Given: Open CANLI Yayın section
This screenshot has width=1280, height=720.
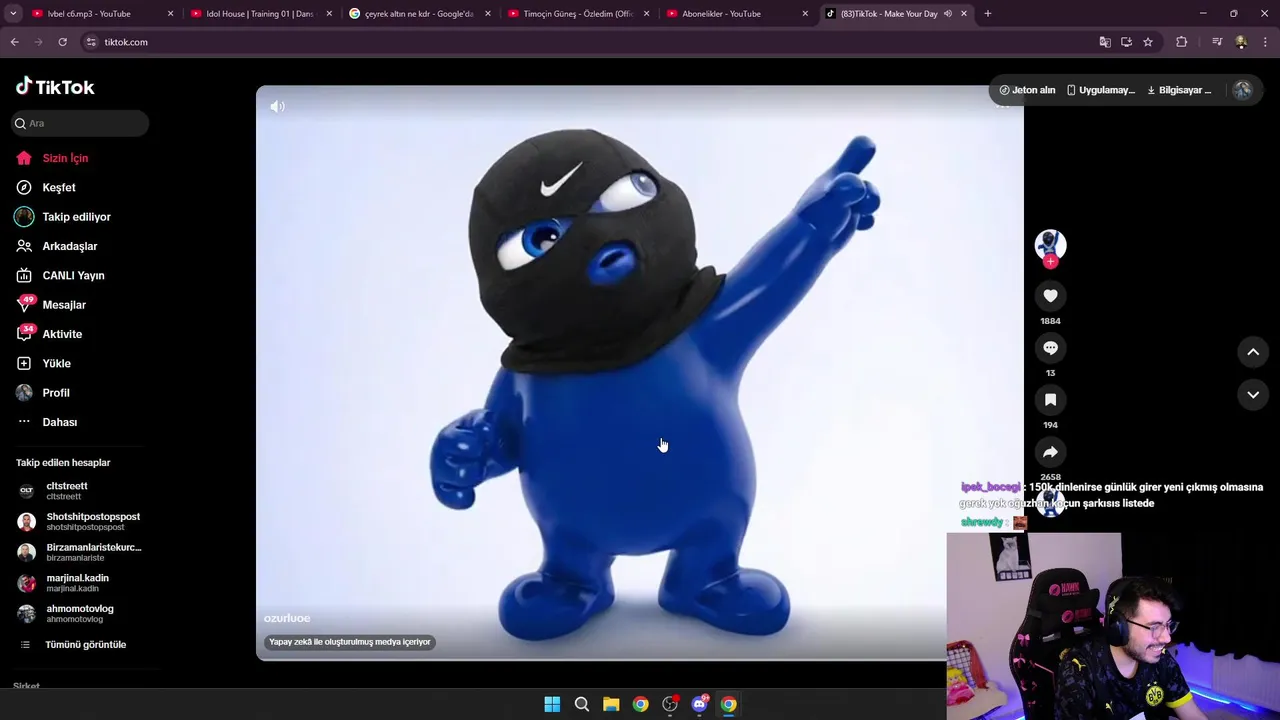Looking at the screenshot, I should 73,275.
